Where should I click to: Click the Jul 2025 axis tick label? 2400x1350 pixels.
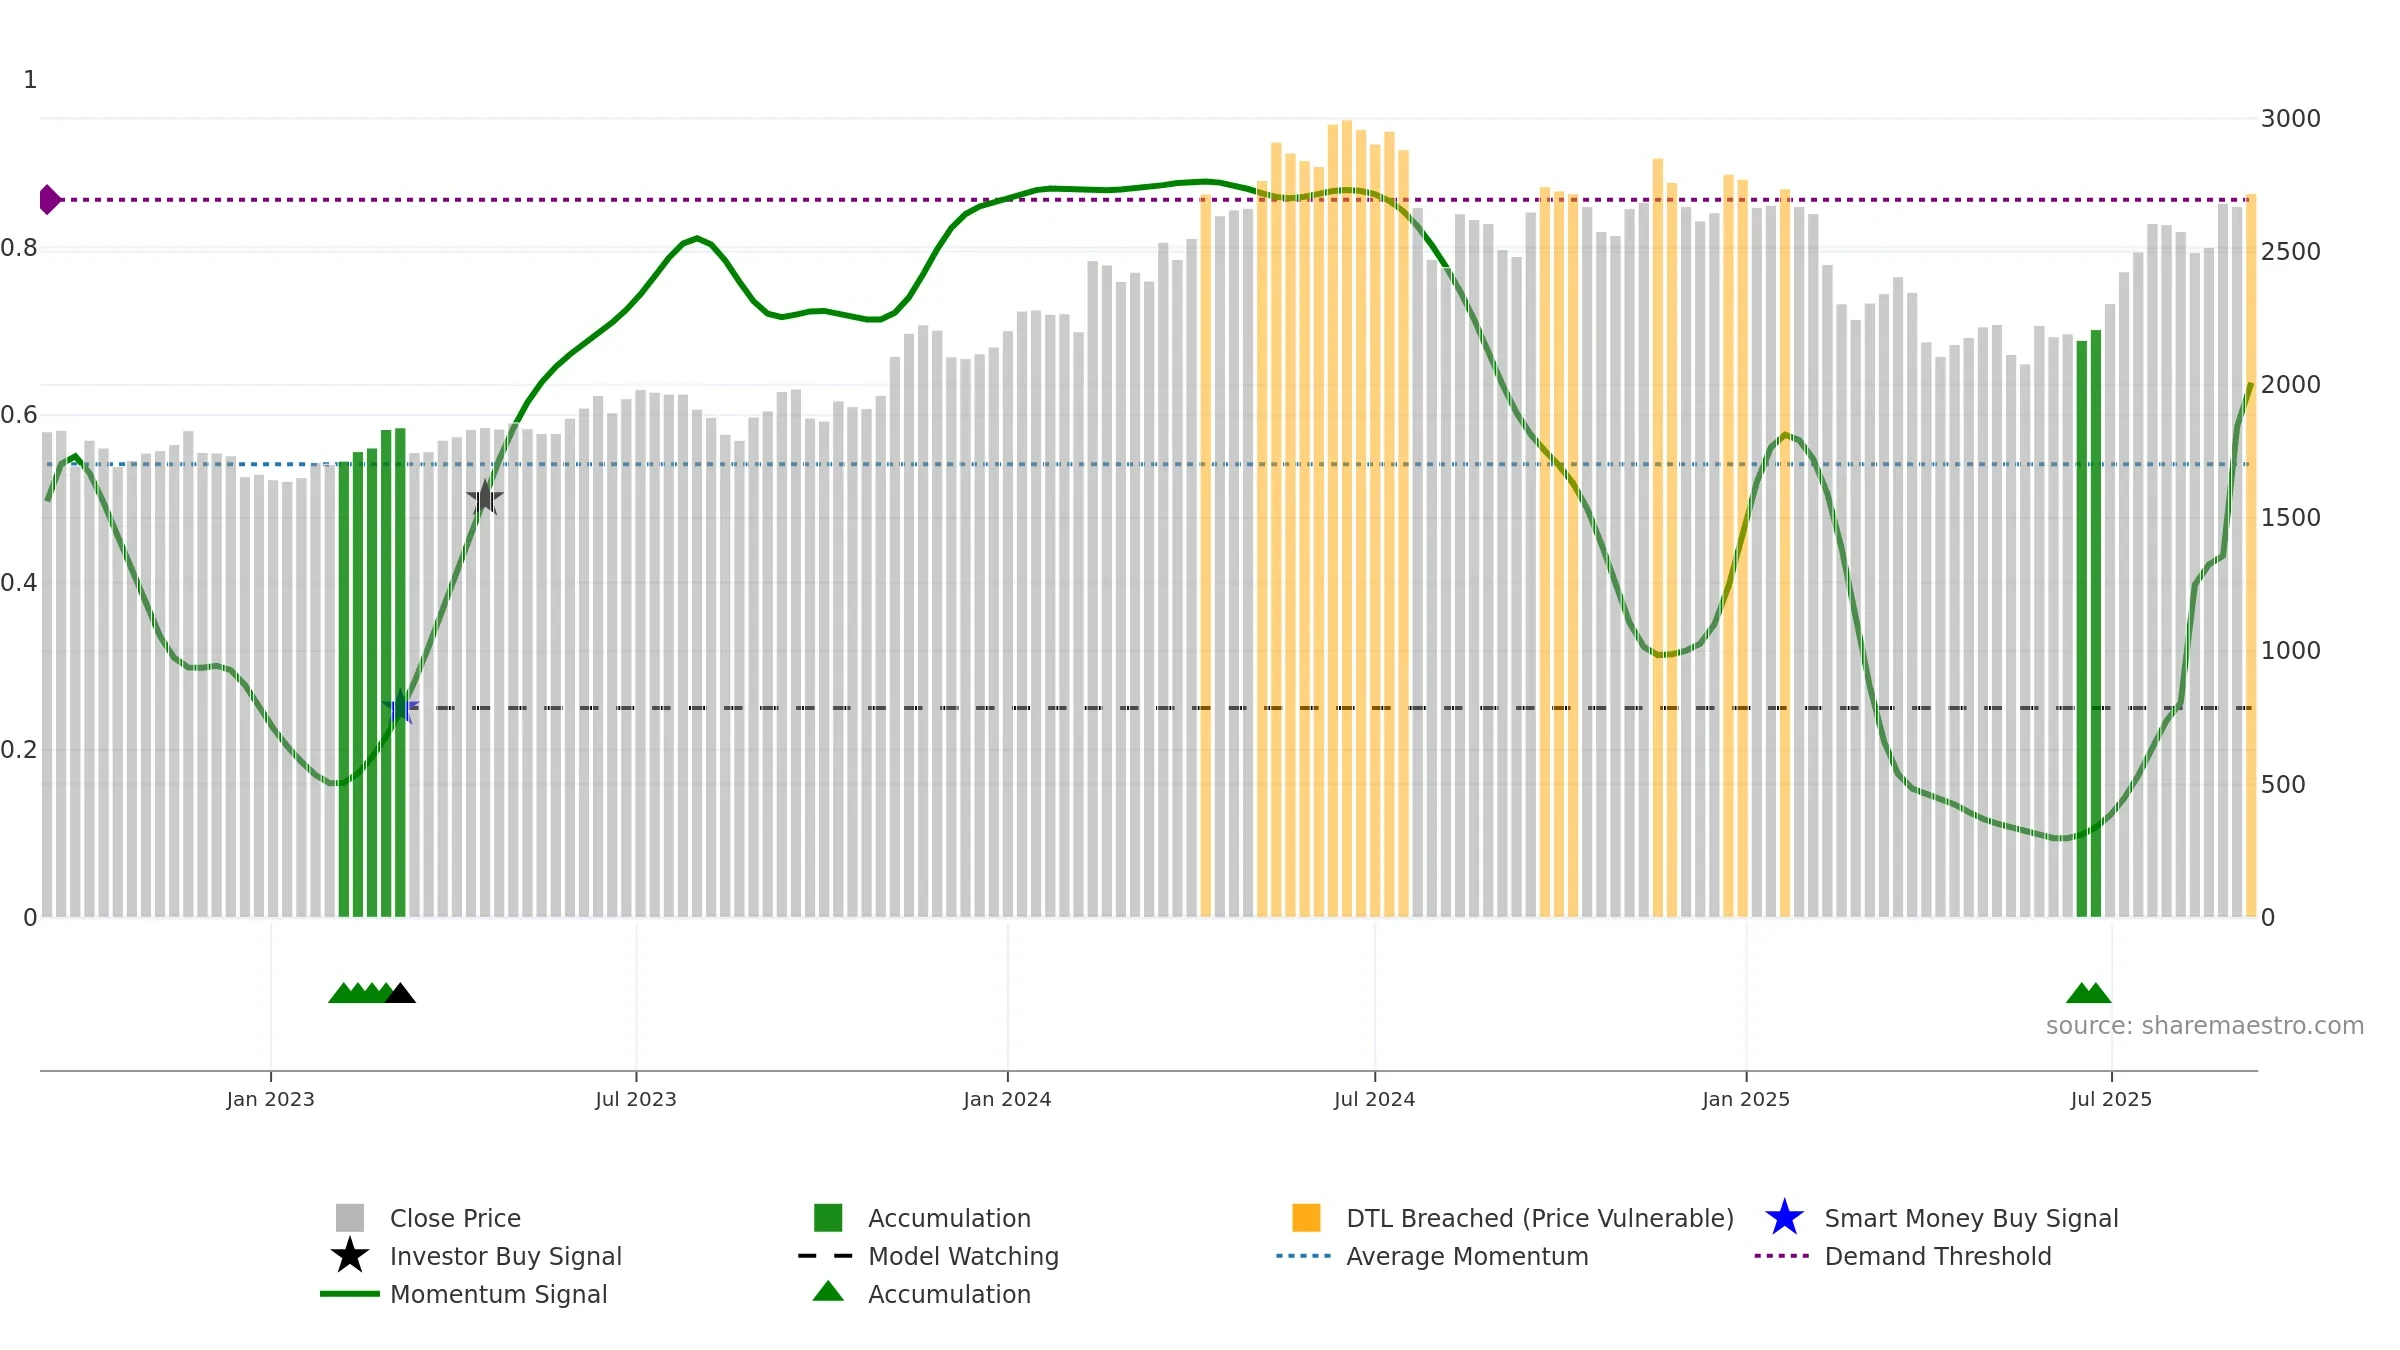2111,1100
